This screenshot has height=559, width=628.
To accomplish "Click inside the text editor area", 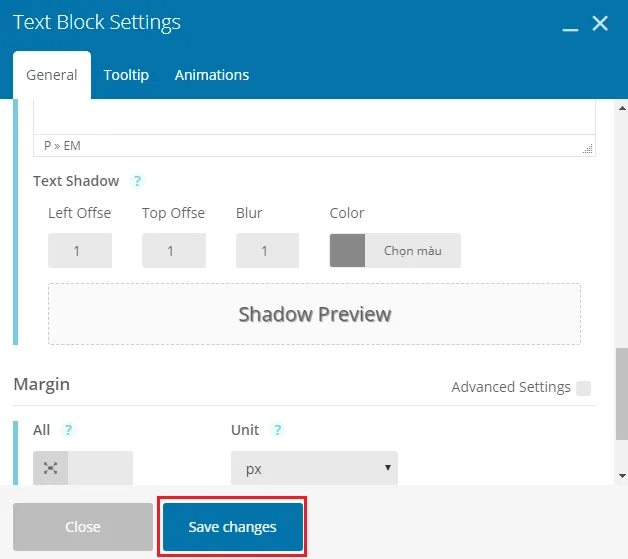I will tap(314, 117).
